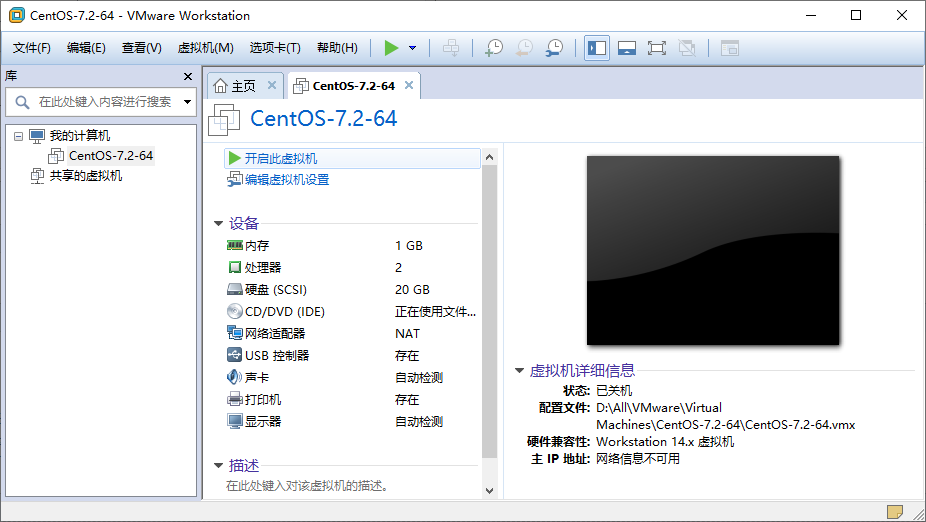Click the Workstation 14.x 虚拟机 compatibility text
926x522 pixels.
coord(665,442)
